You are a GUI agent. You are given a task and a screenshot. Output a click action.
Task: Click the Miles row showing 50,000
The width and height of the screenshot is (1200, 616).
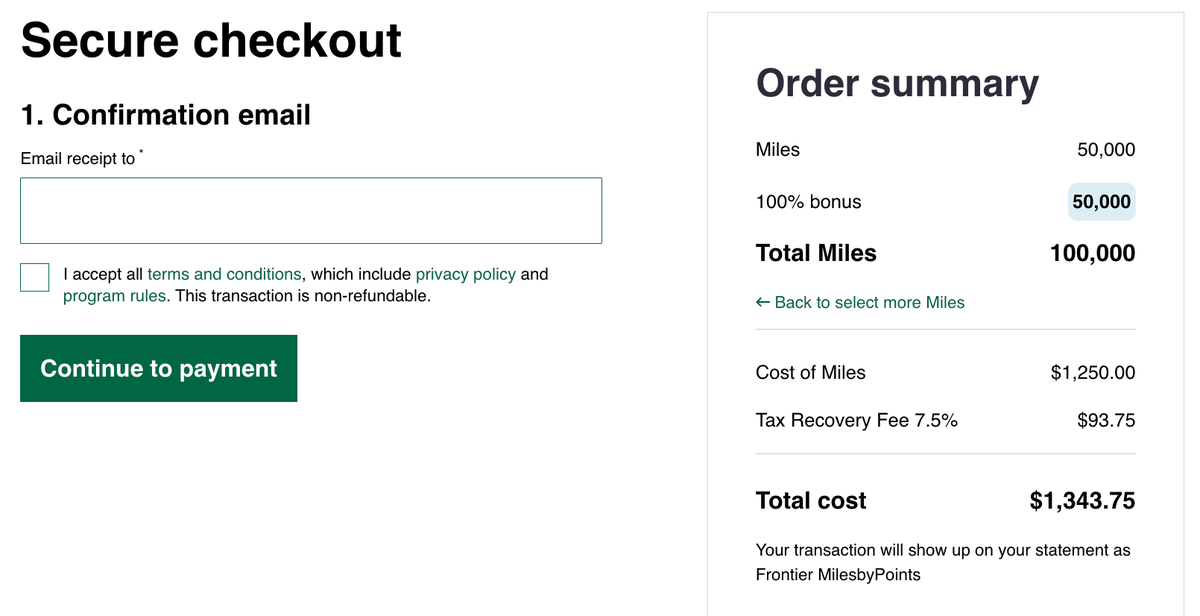click(945, 149)
